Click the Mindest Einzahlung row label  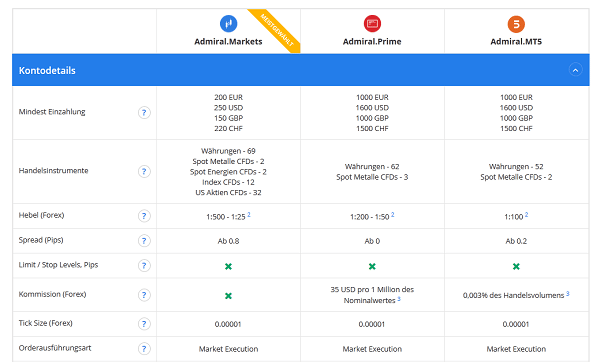point(52,112)
